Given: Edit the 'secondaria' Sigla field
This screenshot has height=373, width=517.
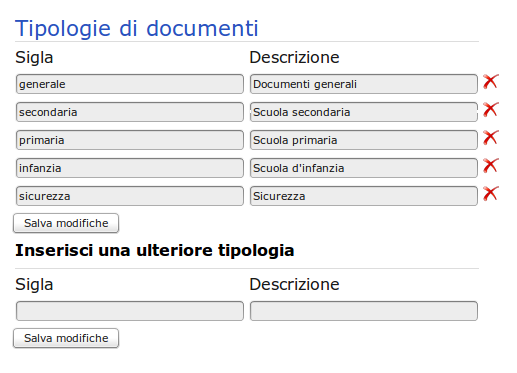Looking at the screenshot, I should 130,112.
